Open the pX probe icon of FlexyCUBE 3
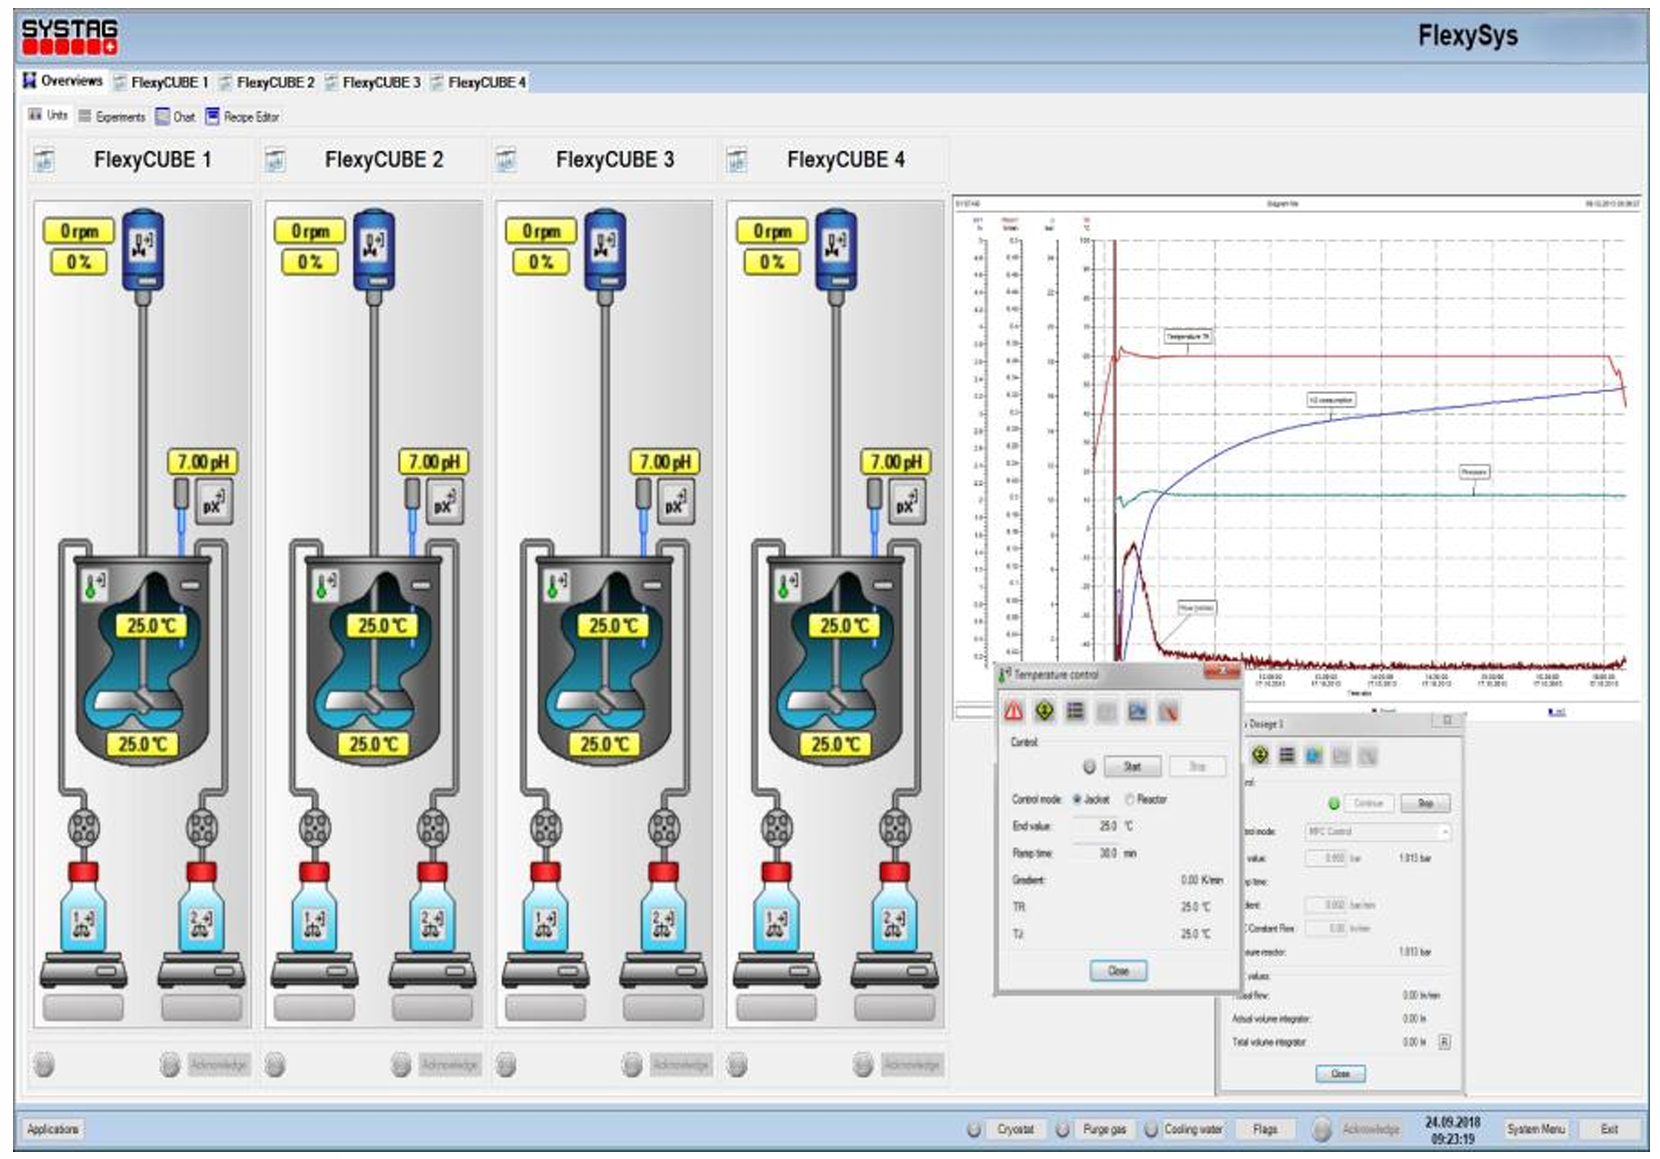Viewport: 1660px width, 1159px height. [x=675, y=503]
